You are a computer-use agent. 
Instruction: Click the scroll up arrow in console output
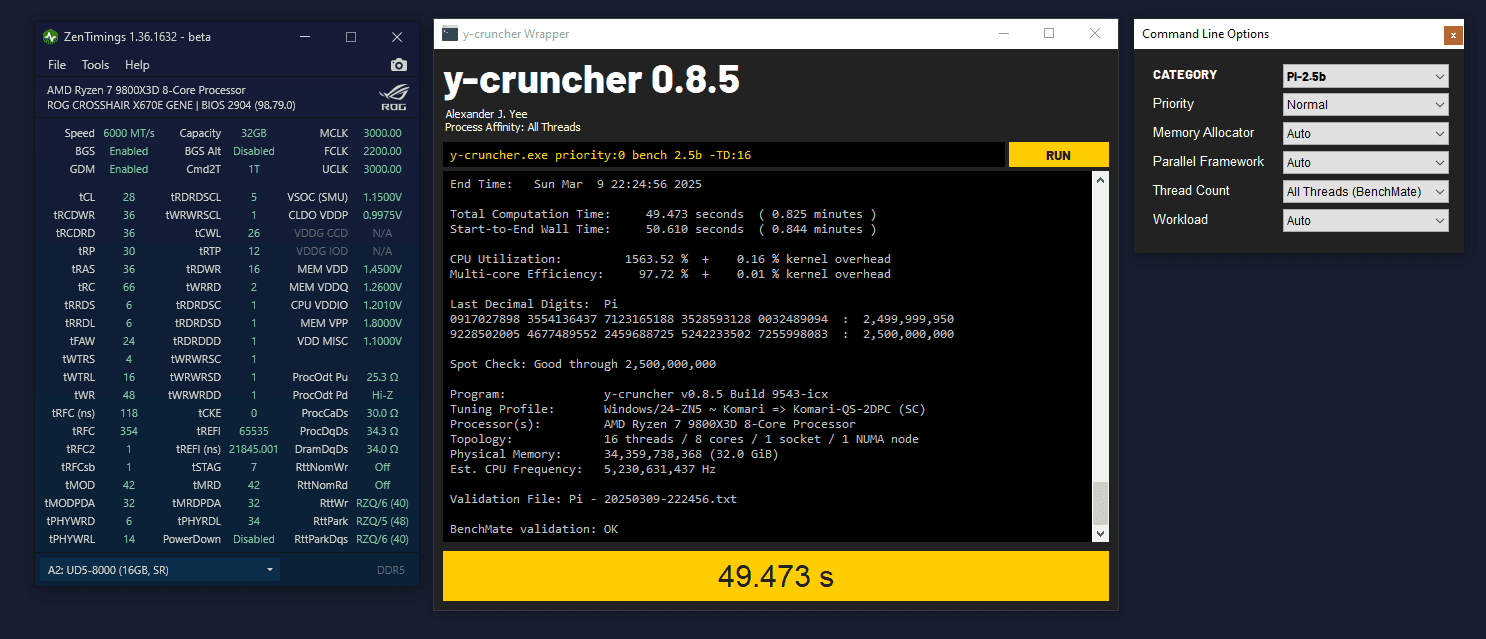coord(1101,181)
